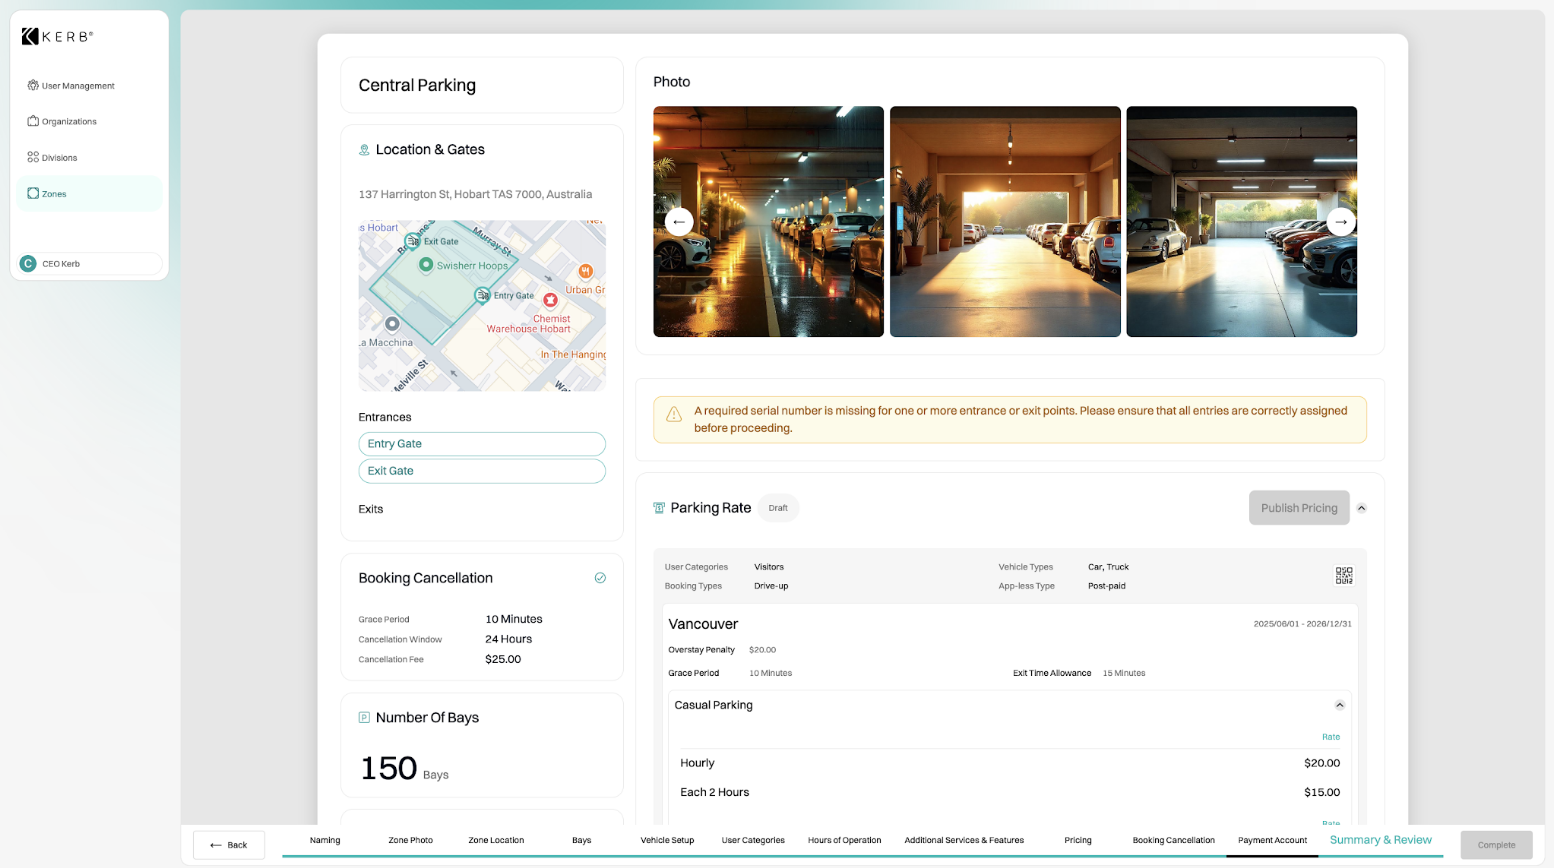Click the Urban Gr restaurant map pin
This screenshot has width=1554, height=868.
[586, 271]
